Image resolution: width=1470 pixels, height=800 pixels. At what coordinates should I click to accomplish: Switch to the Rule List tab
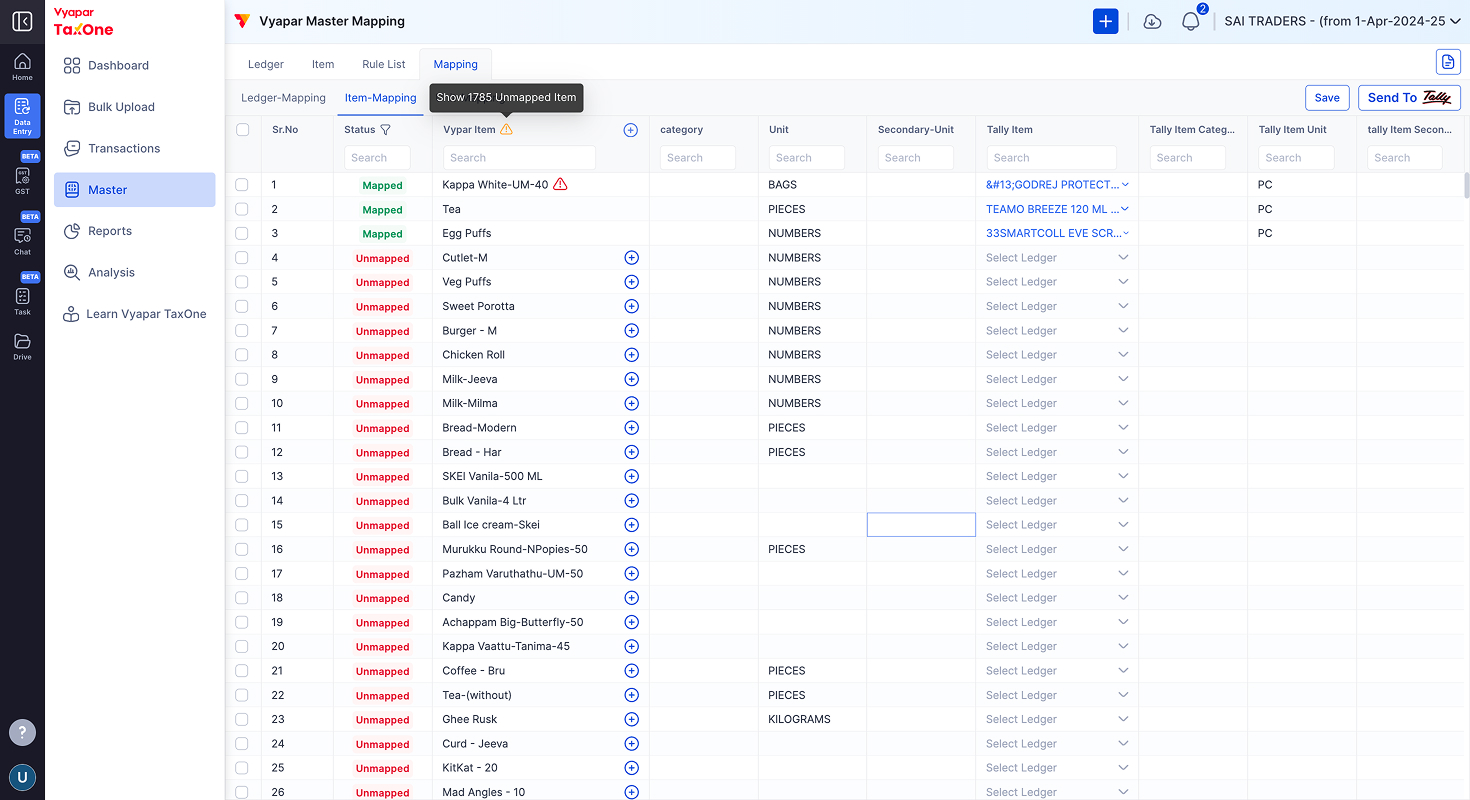pyautogui.click(x=384, y=64)
